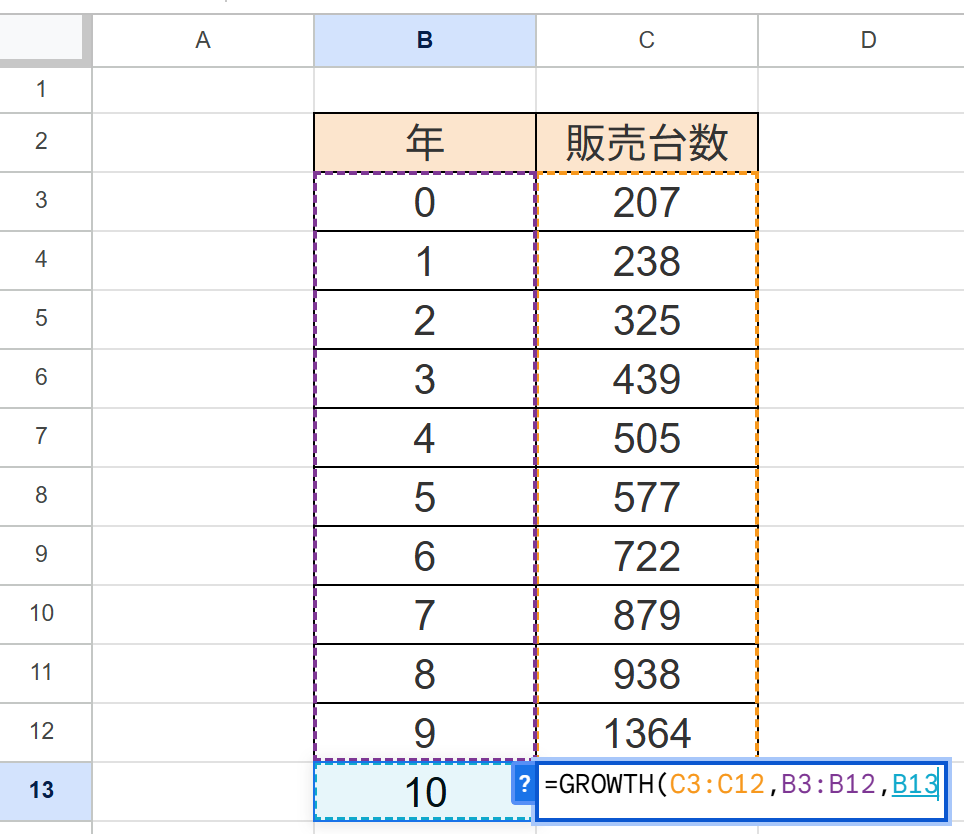Click year cell containing 5
This screenshot has width=964, height=834.
pyautogui.click(x=425, y=498)
